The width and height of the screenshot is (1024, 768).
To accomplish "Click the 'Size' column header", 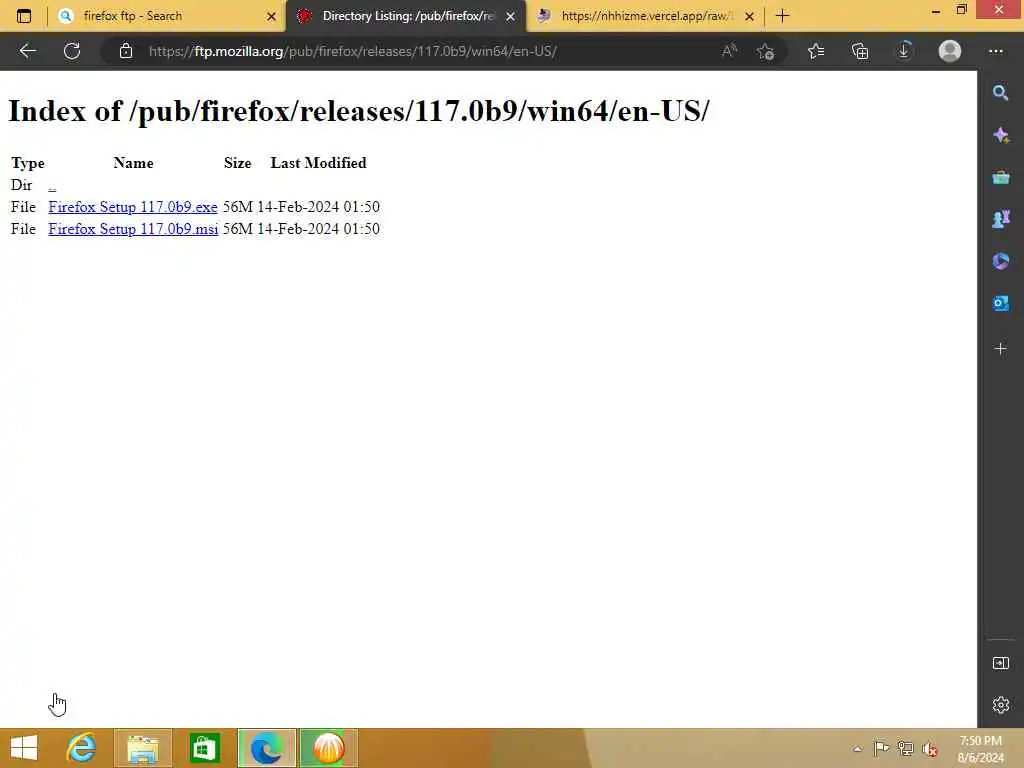I will point(238,163).
